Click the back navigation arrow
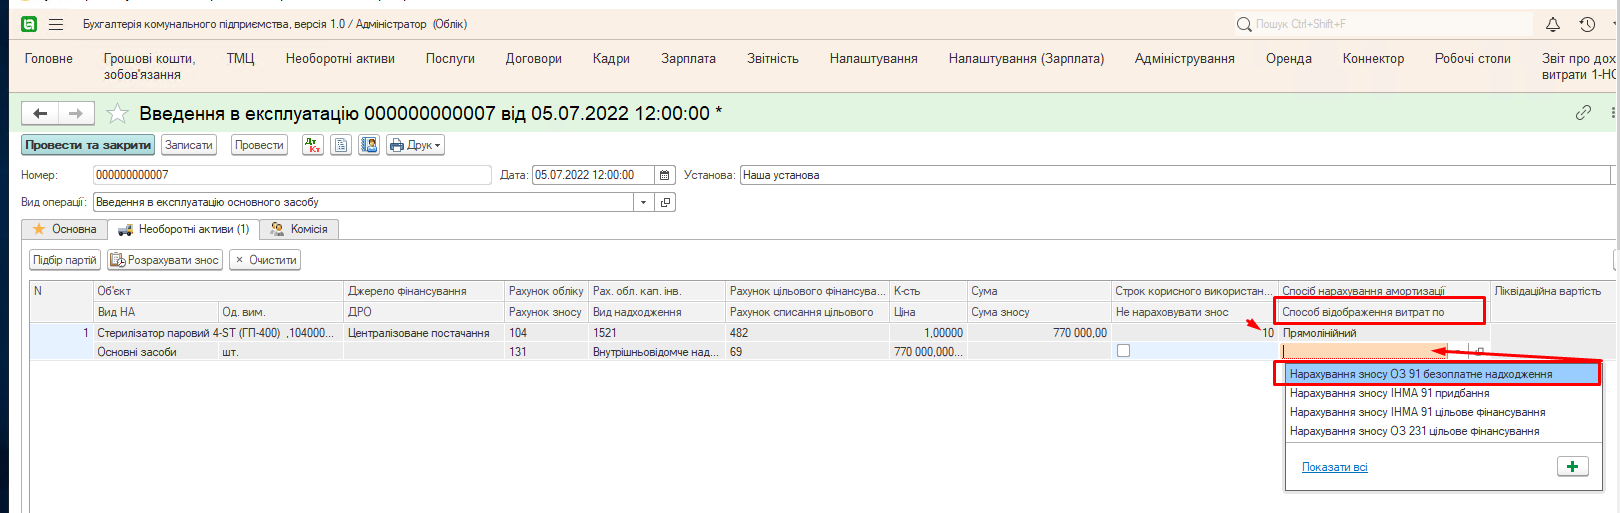Screen dimensions: 1620x513 pos(40,113)
